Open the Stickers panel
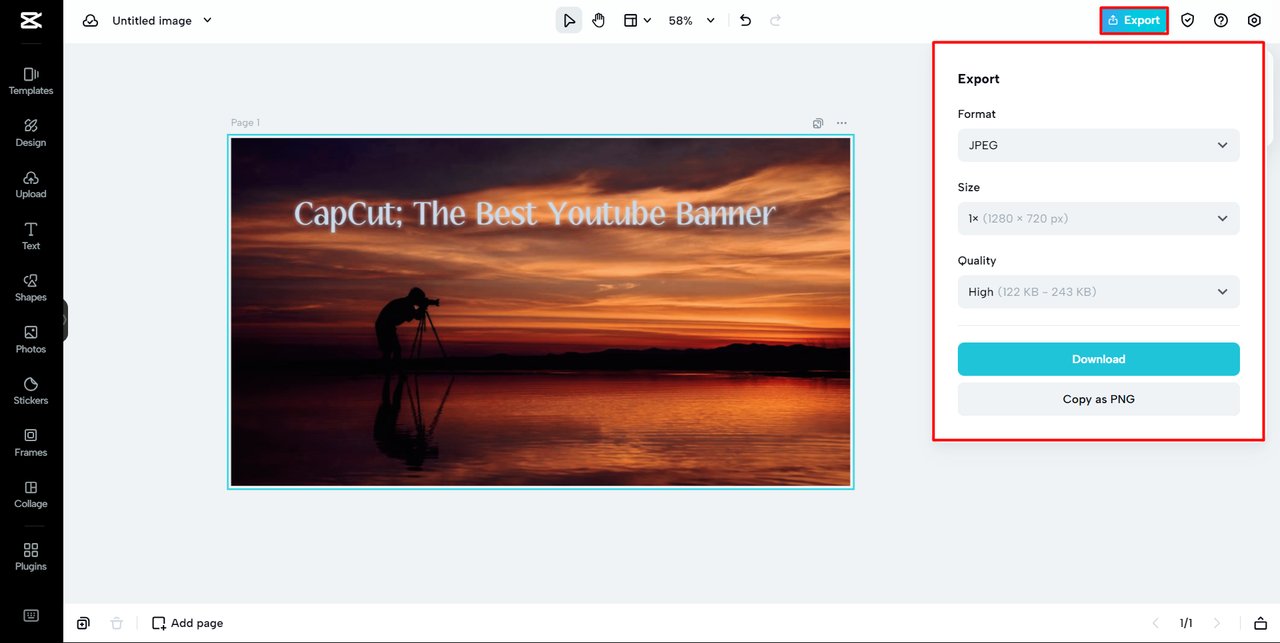This screenshot has width=1280, height=643. [x=31, y=391]
